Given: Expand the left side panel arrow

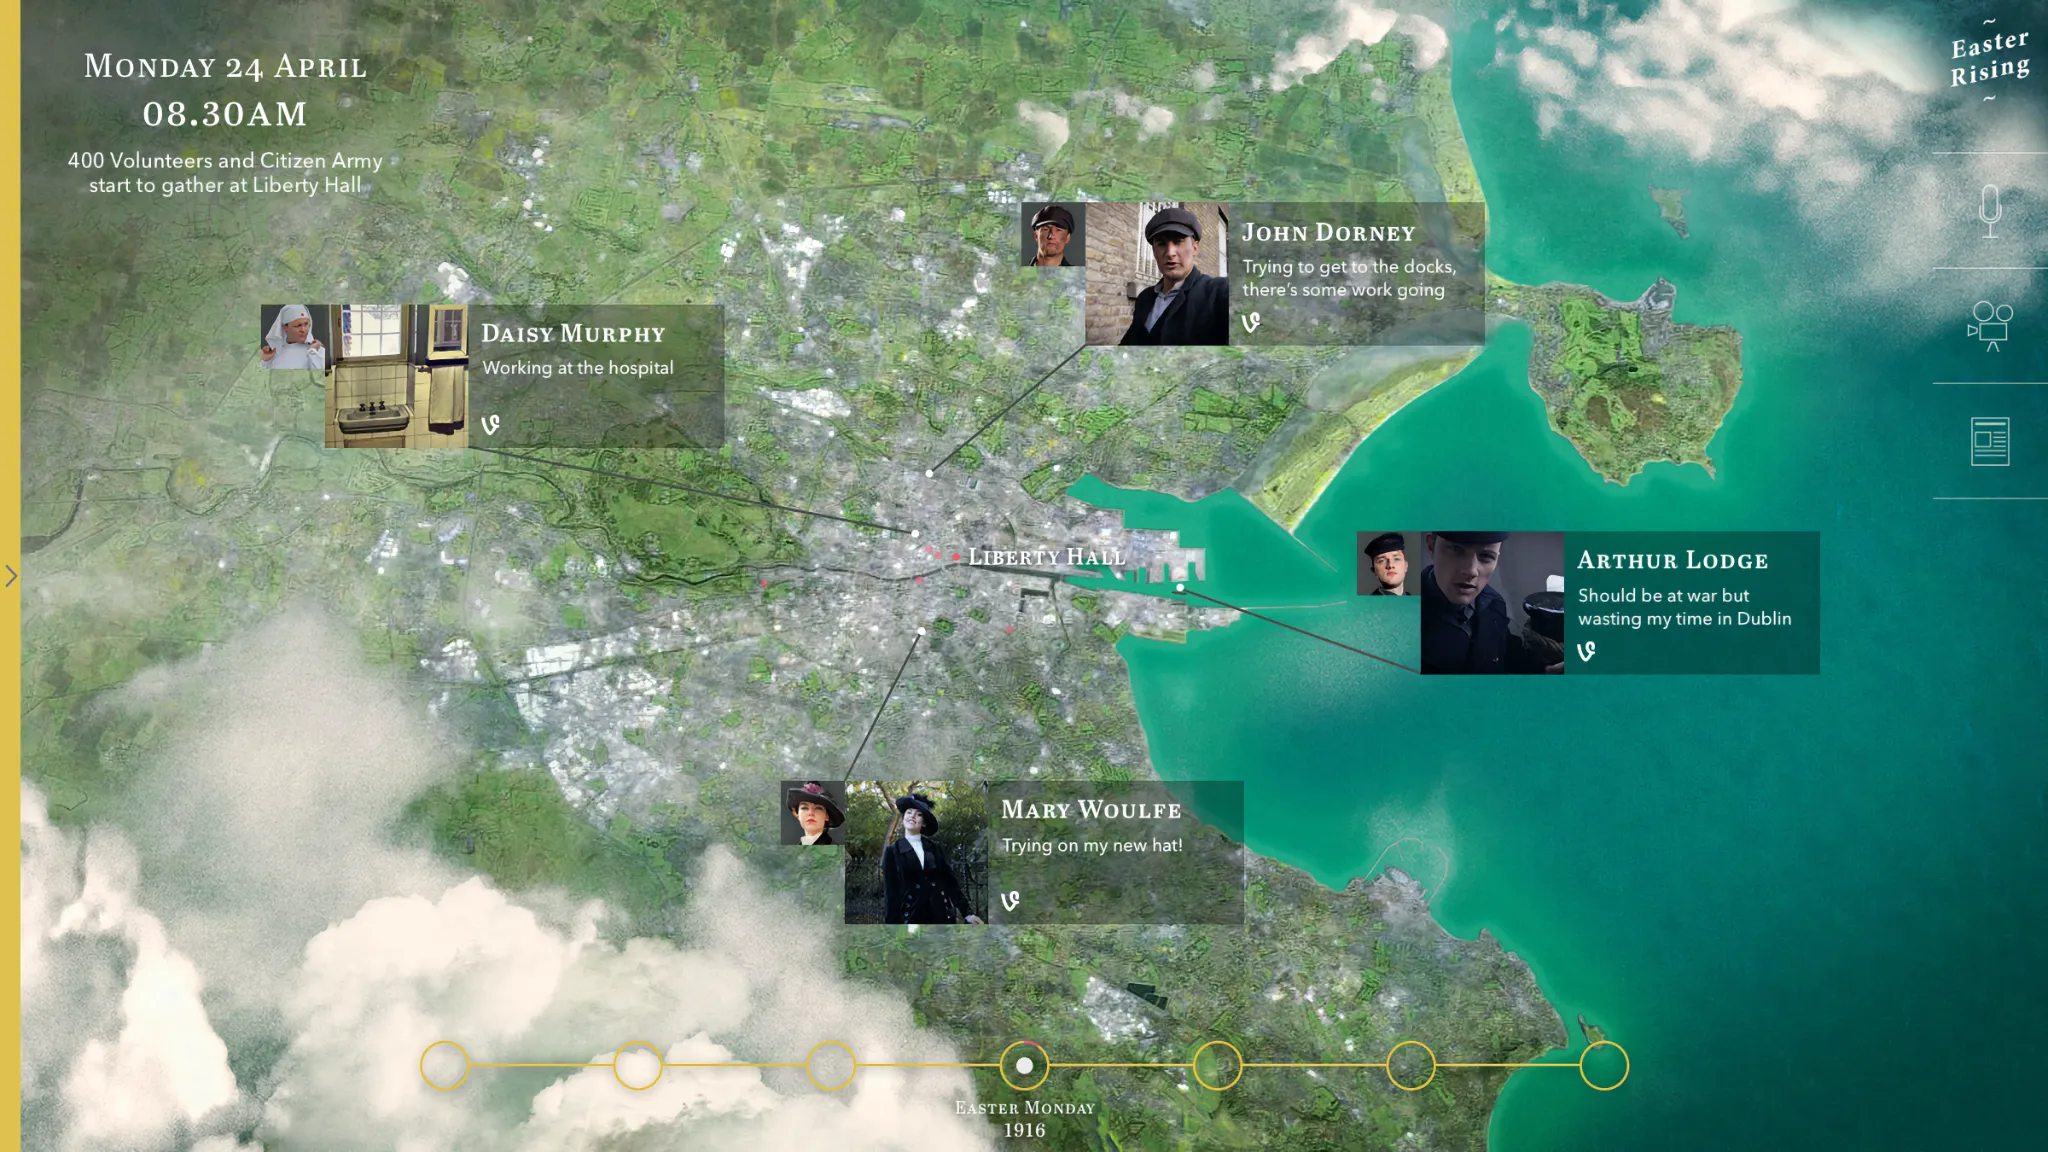Looking at the screenshot, I should (11, 576).
